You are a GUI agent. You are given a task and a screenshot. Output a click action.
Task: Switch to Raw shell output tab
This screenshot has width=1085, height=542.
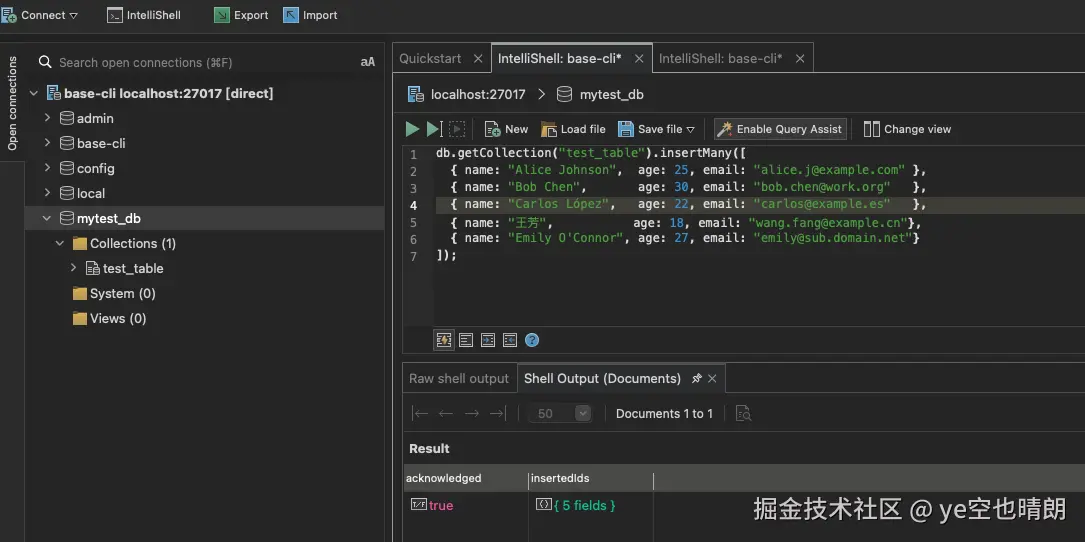[x=459, y=379]
